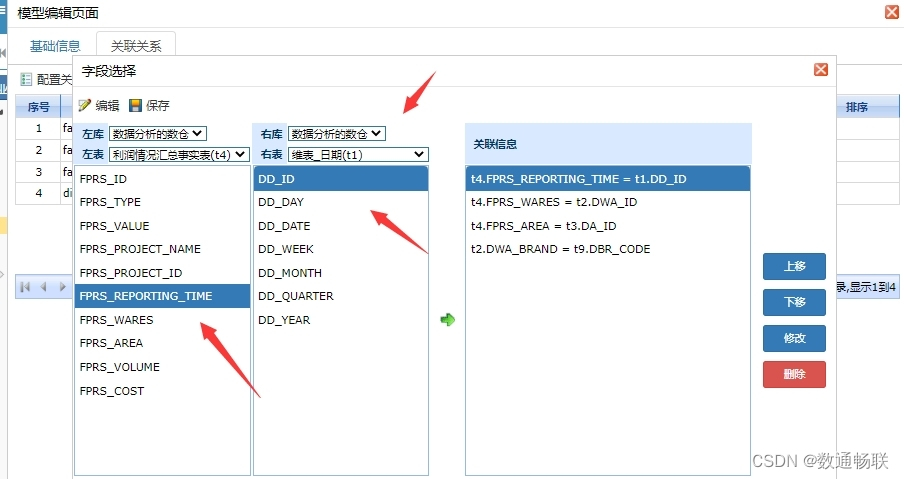Screen dimensions: 904x479
Task: Select FPRS_PROJECT_ID field
Action: click(x=163, y=273)
